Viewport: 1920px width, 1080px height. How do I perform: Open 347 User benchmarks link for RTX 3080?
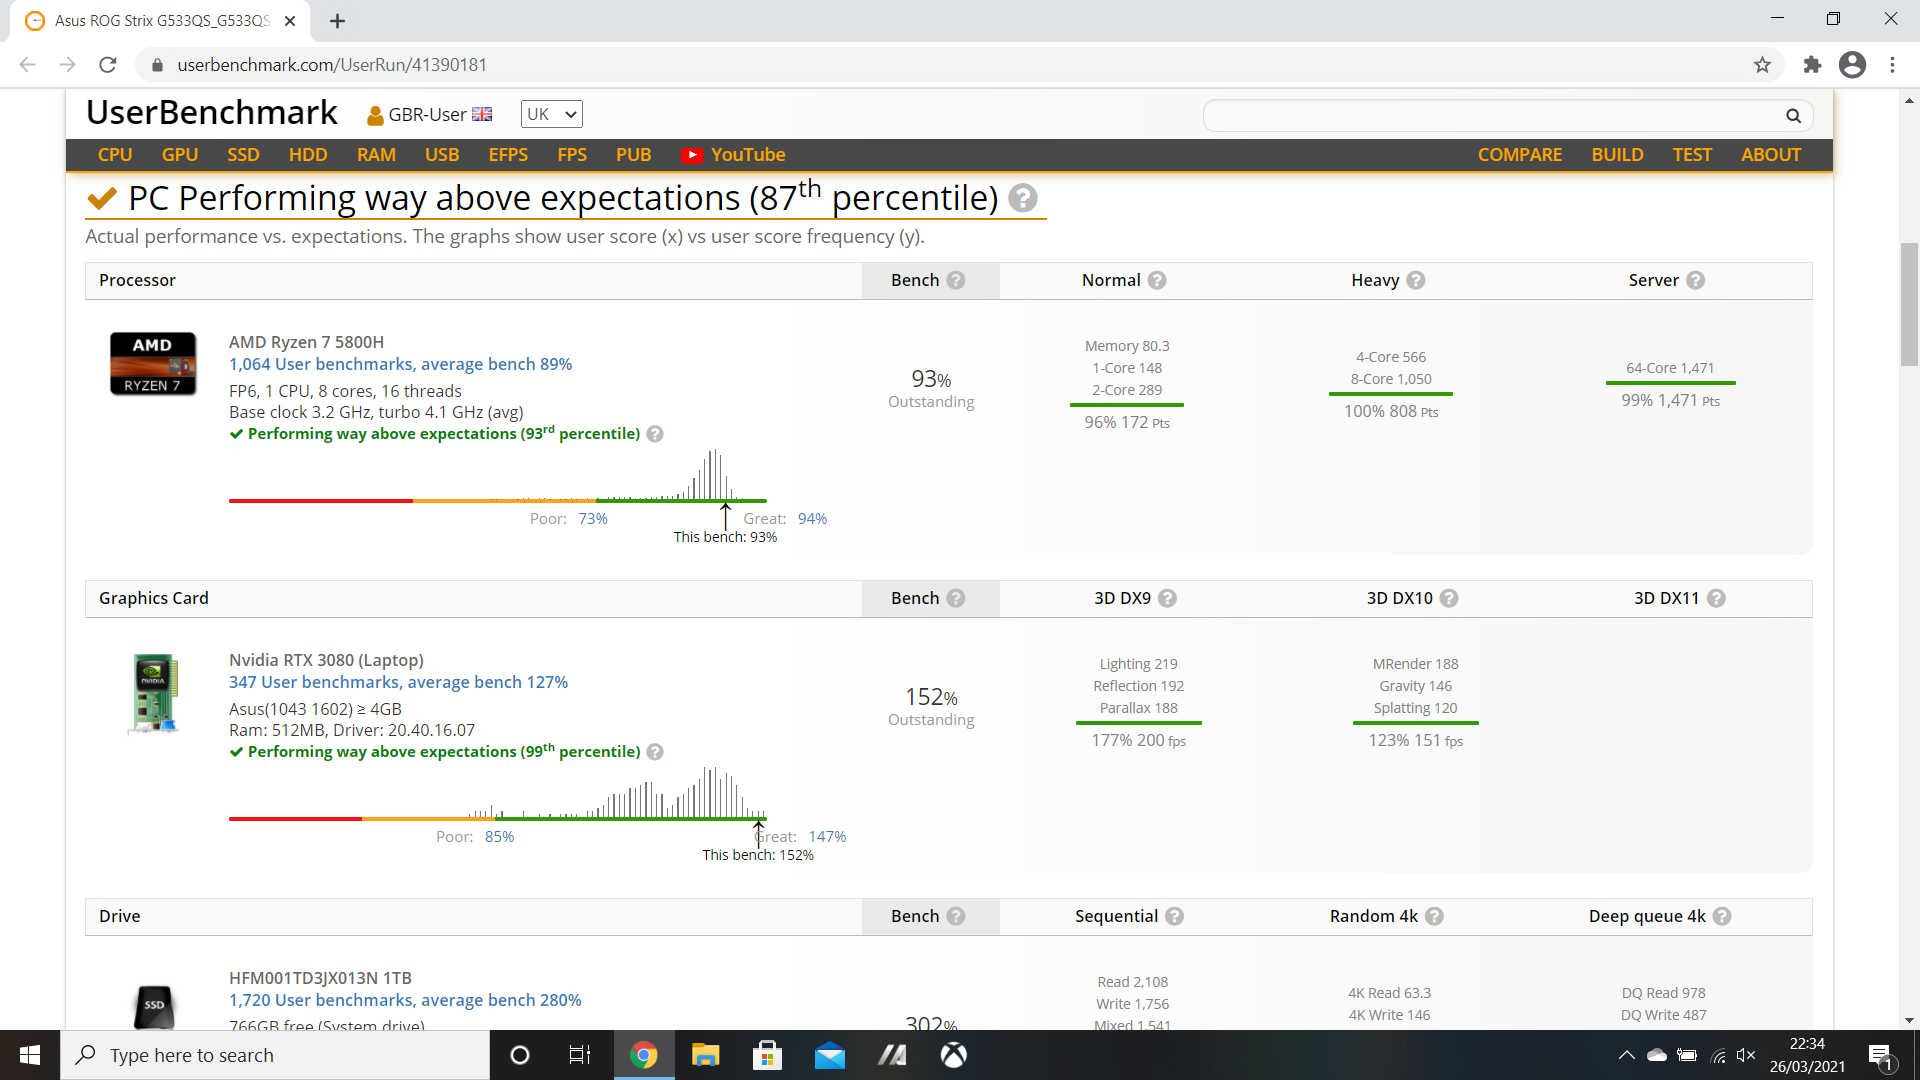pyautogui.click(x=398, y=682)
